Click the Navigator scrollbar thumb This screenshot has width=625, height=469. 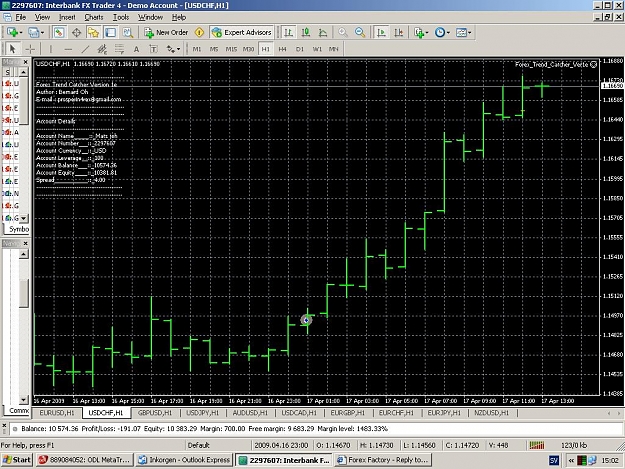point(24,293)
